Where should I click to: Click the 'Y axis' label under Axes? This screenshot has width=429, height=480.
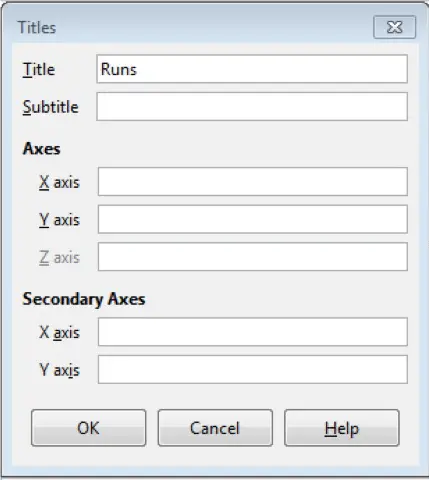click(59, 220)
